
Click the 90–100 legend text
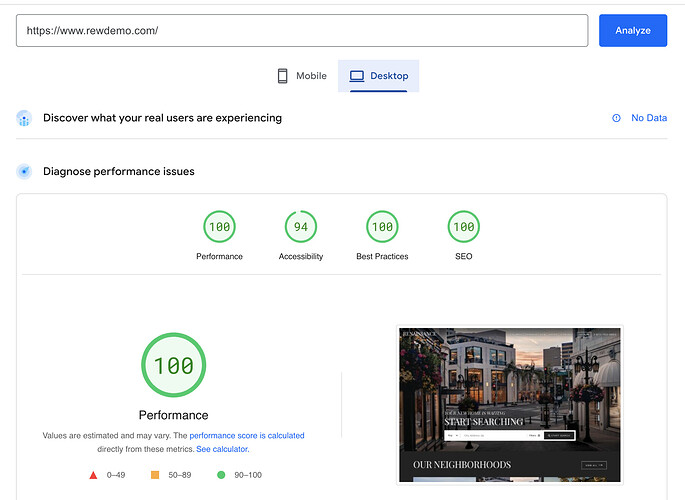248,475
